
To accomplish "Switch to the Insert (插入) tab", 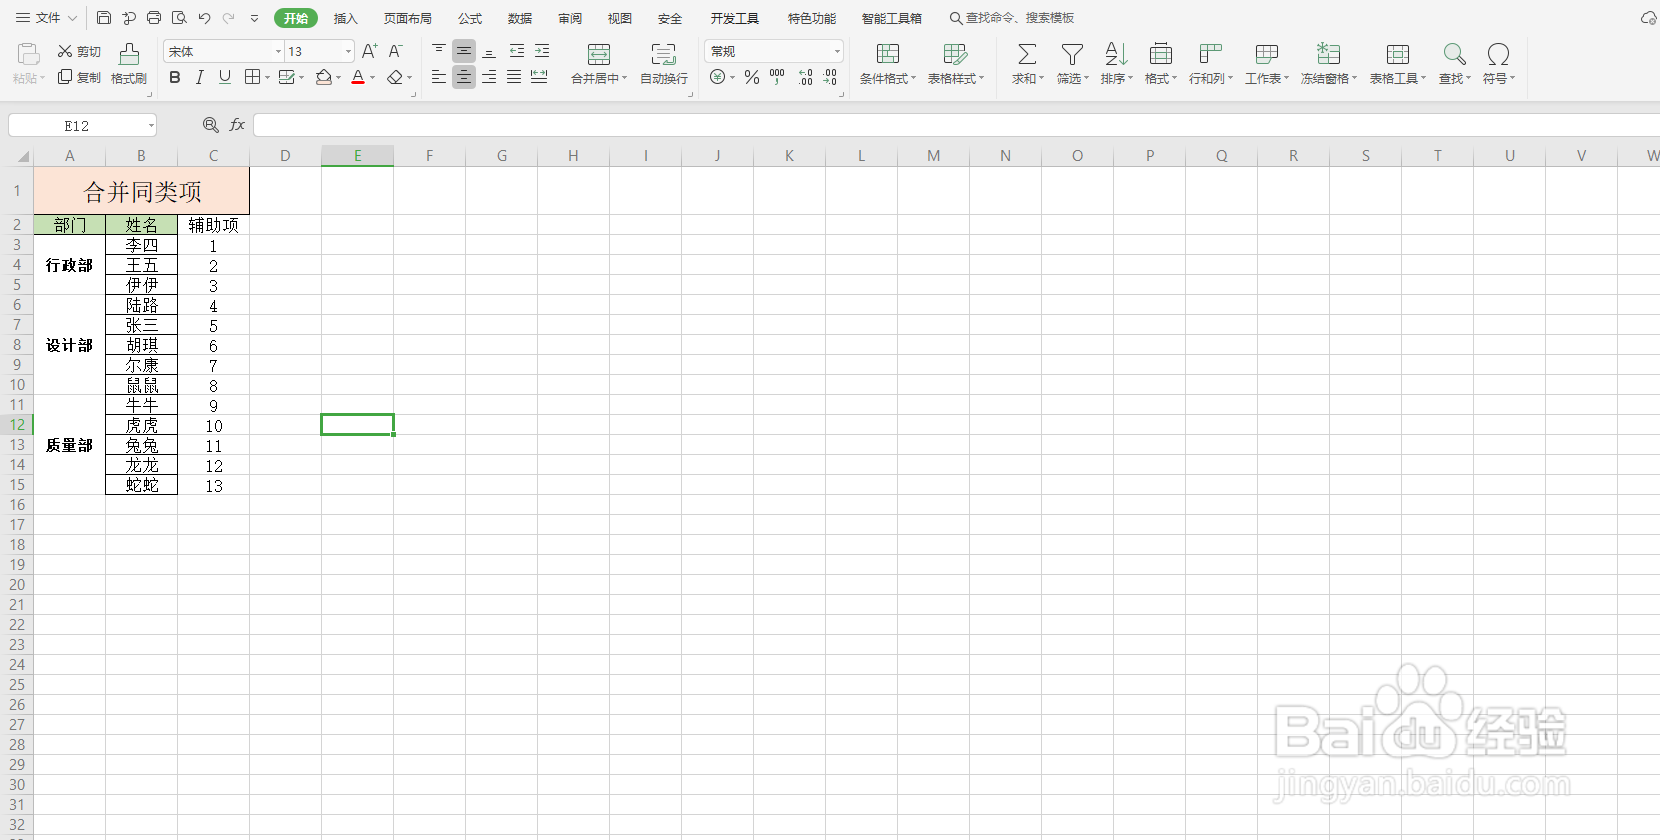I will click(345, 18).
